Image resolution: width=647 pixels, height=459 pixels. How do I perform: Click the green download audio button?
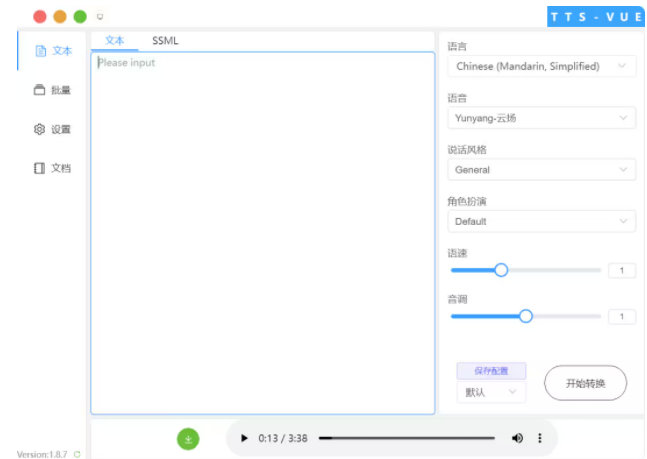[188, 439]
